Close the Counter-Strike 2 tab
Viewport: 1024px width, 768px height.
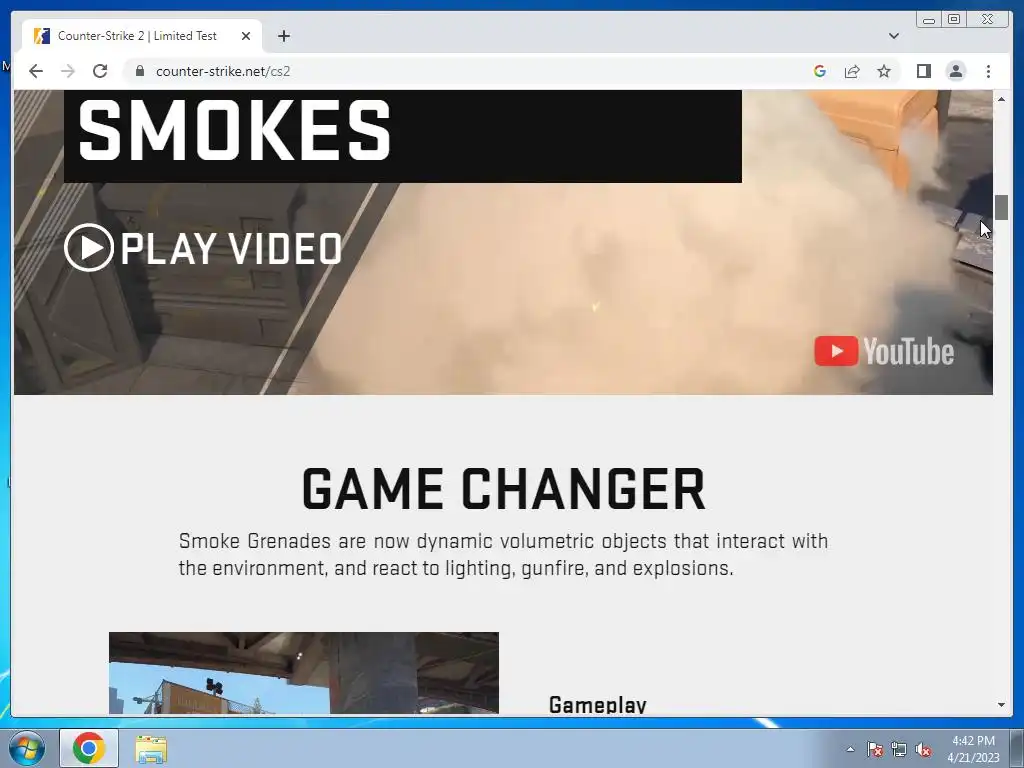(x=246, y=36)
